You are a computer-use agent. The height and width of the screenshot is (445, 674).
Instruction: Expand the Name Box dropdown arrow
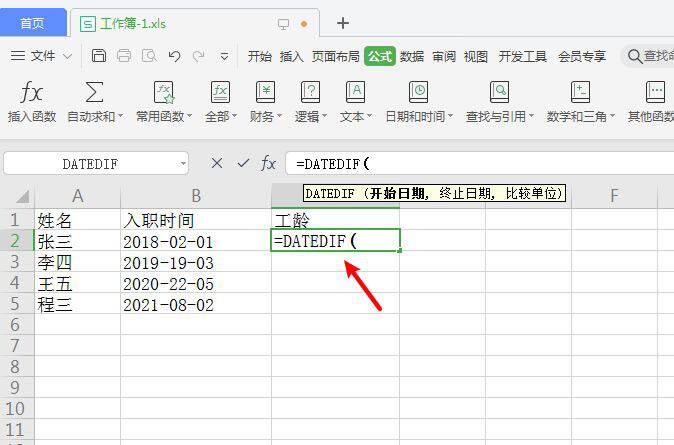tap(183, 163)
